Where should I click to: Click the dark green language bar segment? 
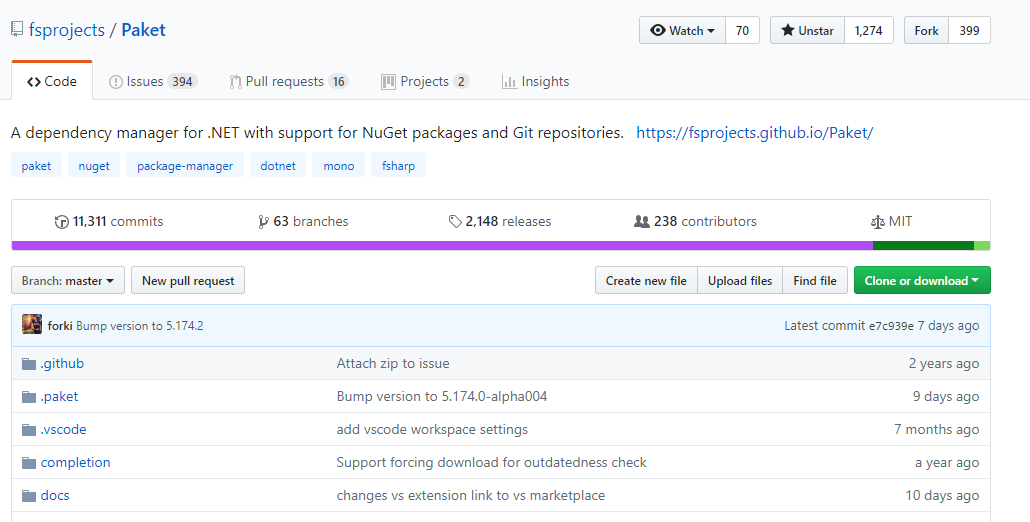[923, 246]
